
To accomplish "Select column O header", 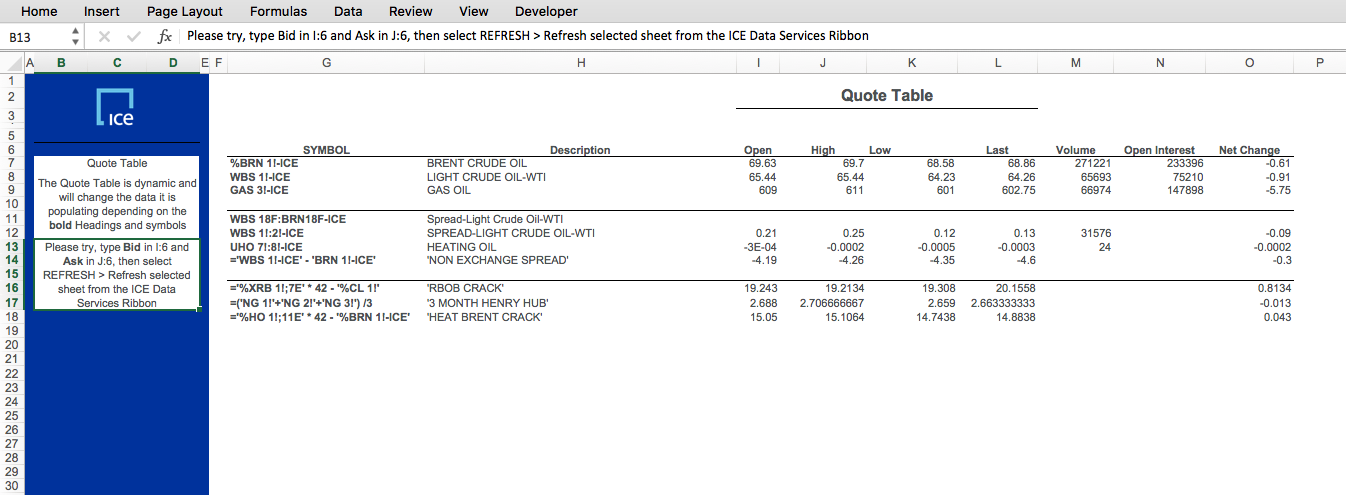I will 1250,63.
